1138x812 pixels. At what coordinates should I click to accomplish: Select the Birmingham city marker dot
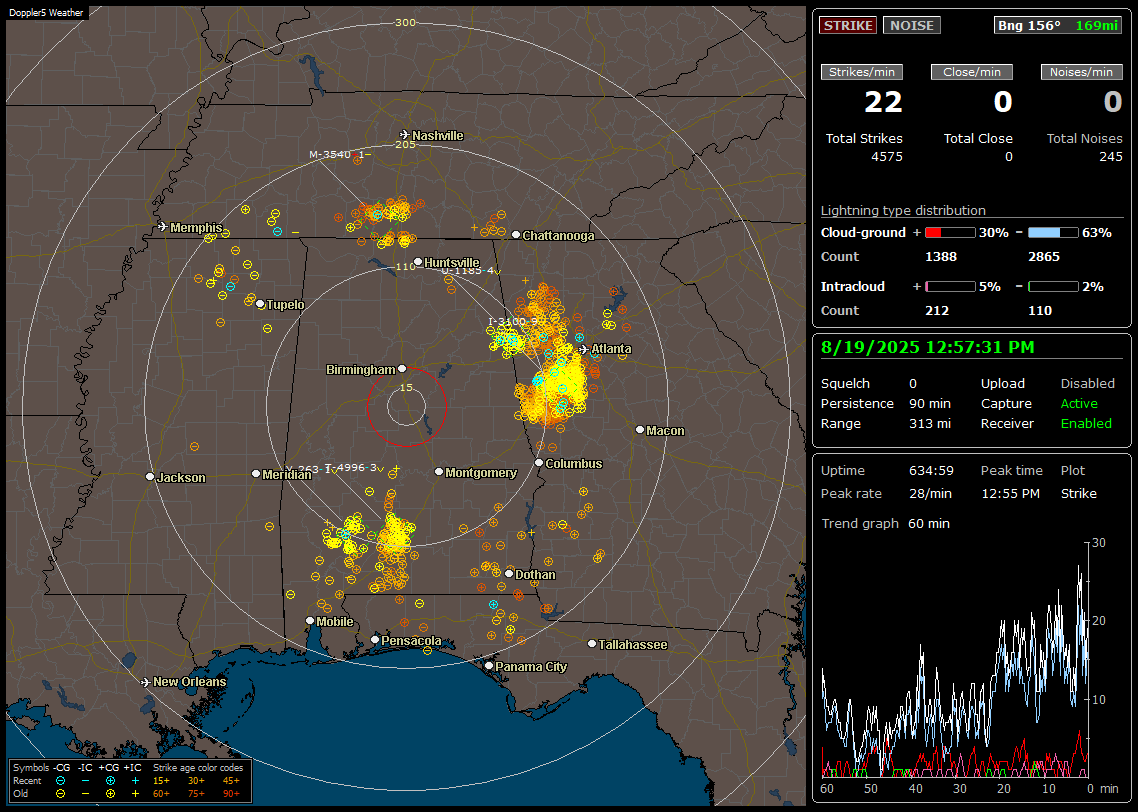pos(402,369)
